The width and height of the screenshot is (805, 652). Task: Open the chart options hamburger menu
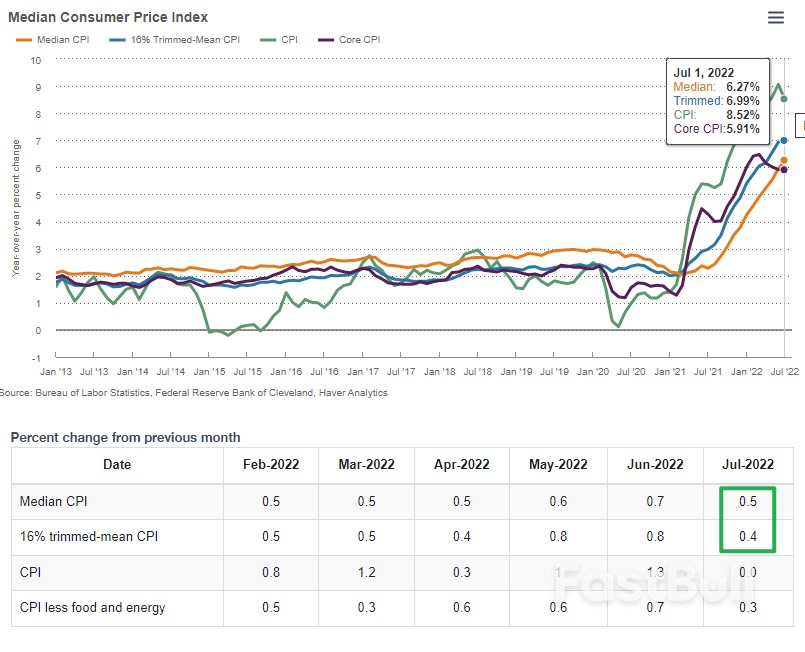[775, 17]
